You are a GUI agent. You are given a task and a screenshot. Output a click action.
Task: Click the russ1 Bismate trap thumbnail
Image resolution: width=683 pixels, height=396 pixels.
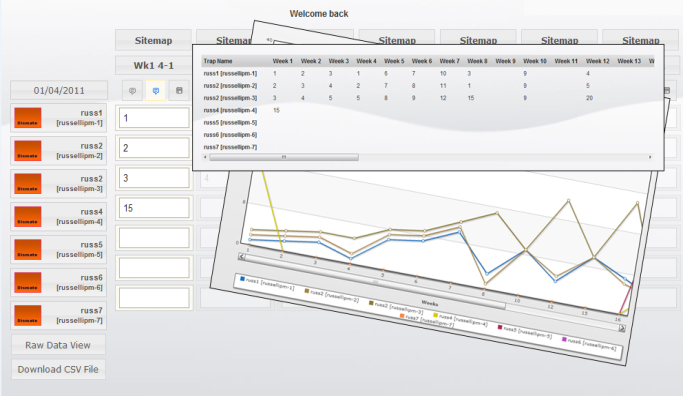pyautogui.click(x=28, y=118)
